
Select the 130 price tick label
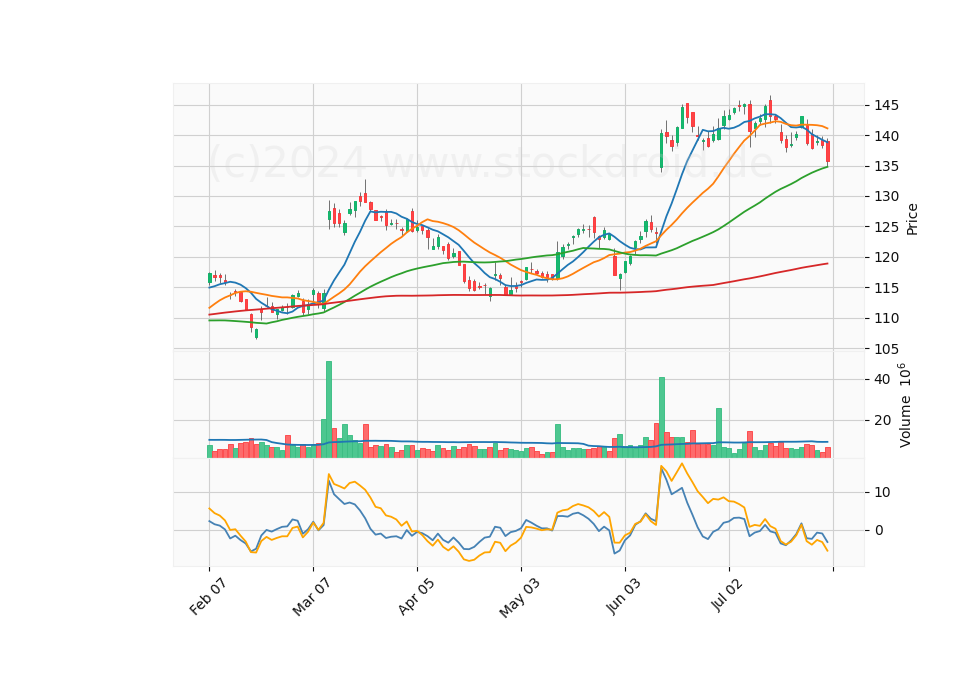coord(886,197)
